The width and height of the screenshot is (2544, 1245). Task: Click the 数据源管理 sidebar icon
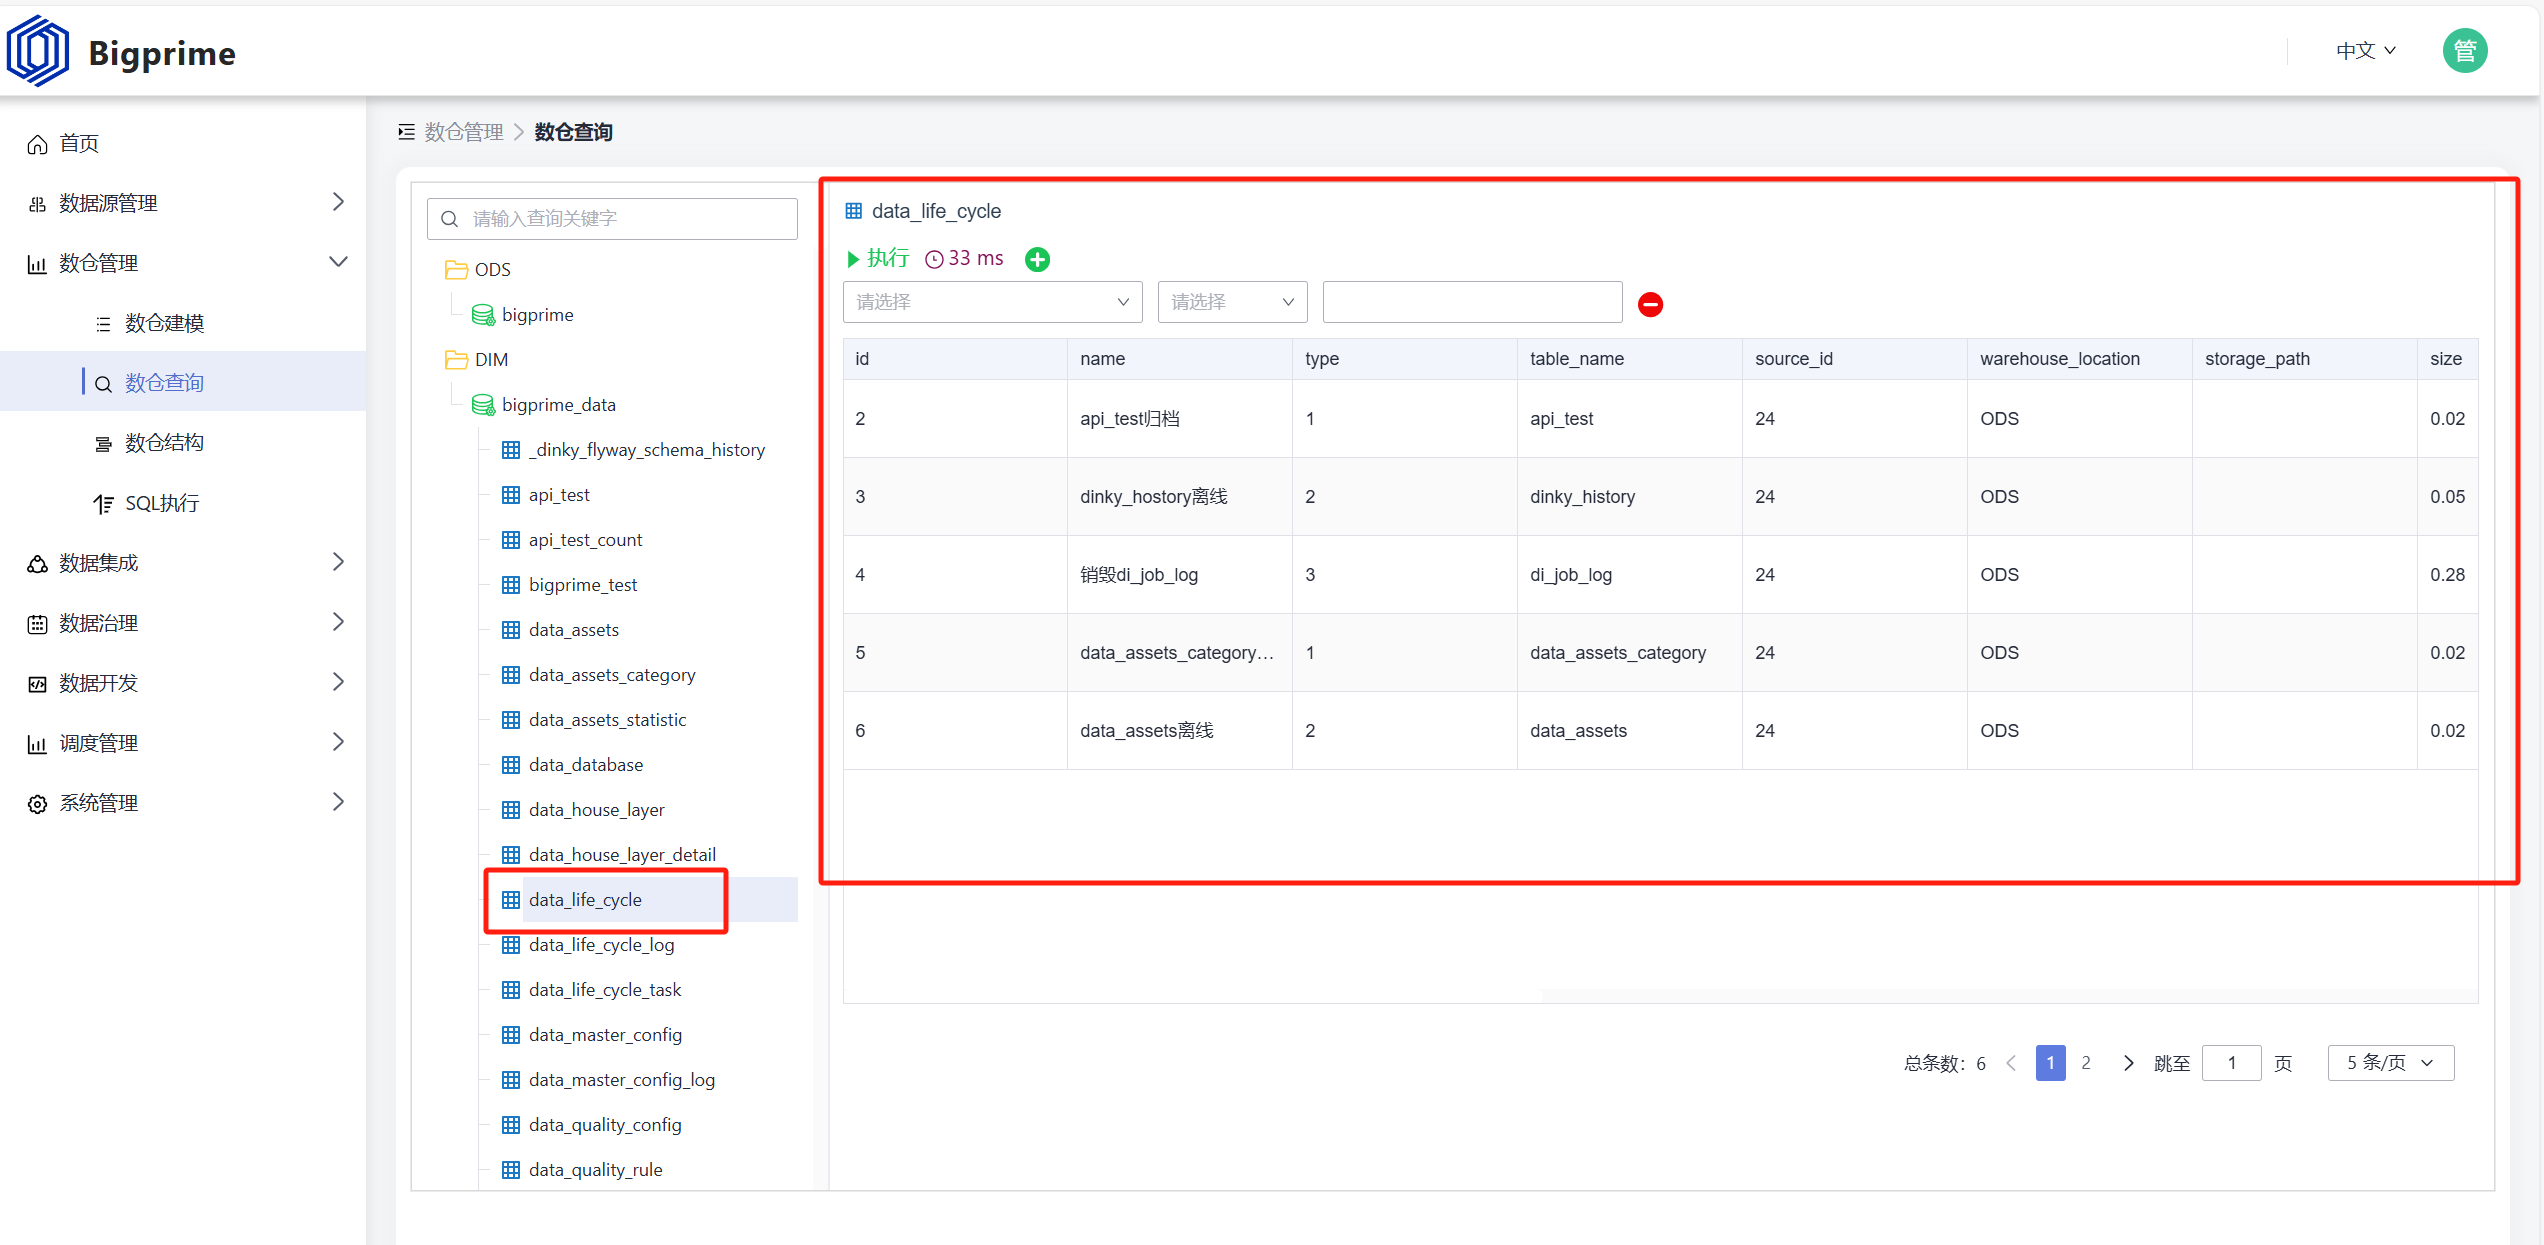click(37, 204)
